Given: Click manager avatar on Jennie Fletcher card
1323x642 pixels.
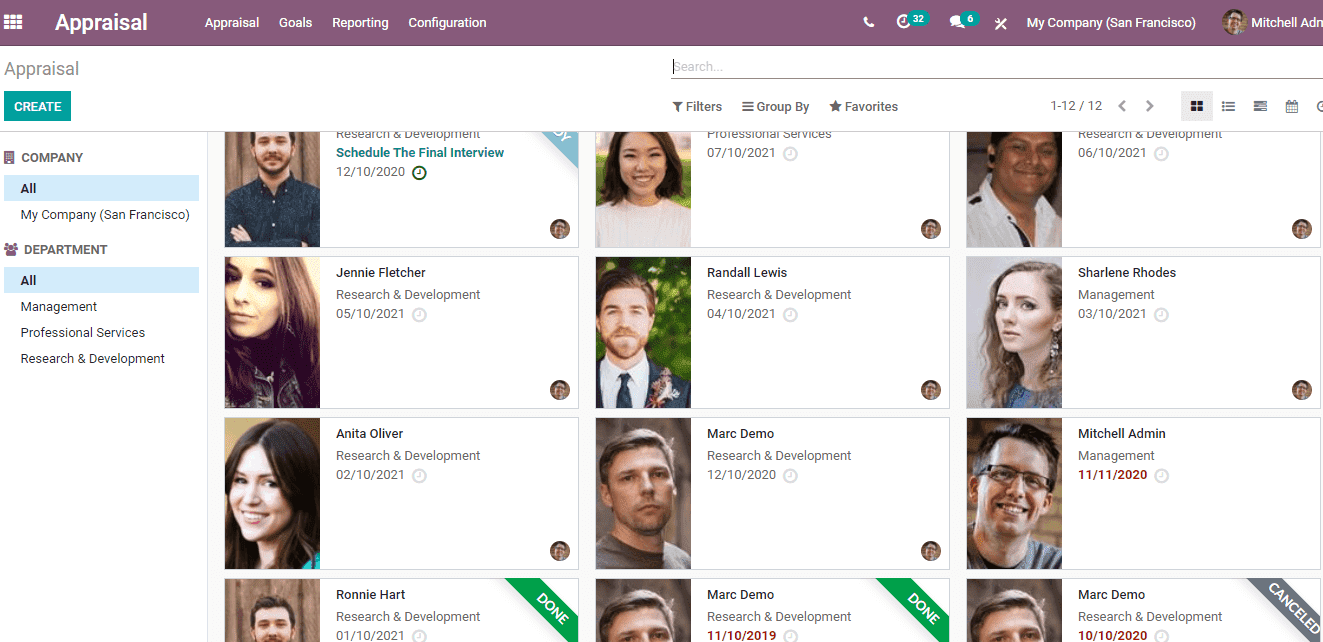Looking at the screenshot, I should click(560, 390).
